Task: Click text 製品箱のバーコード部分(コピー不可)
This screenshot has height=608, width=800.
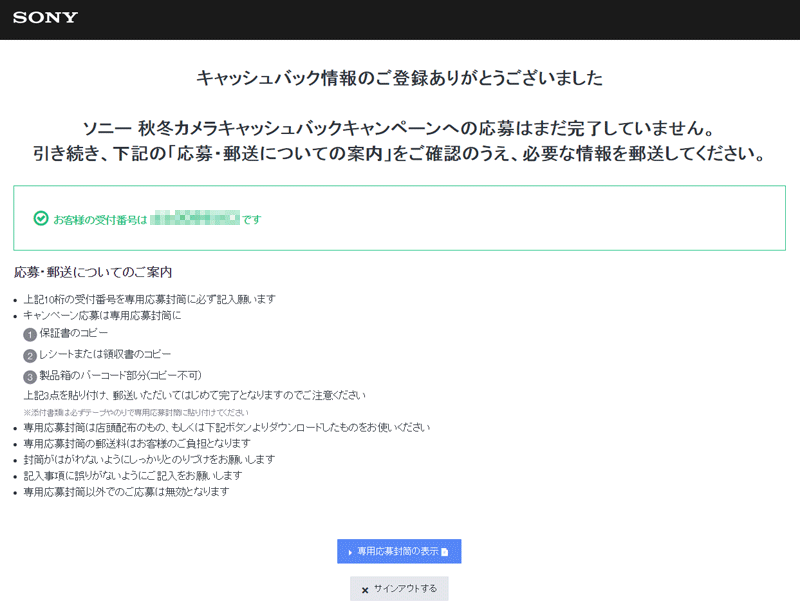Action: [x=120, y=375]
